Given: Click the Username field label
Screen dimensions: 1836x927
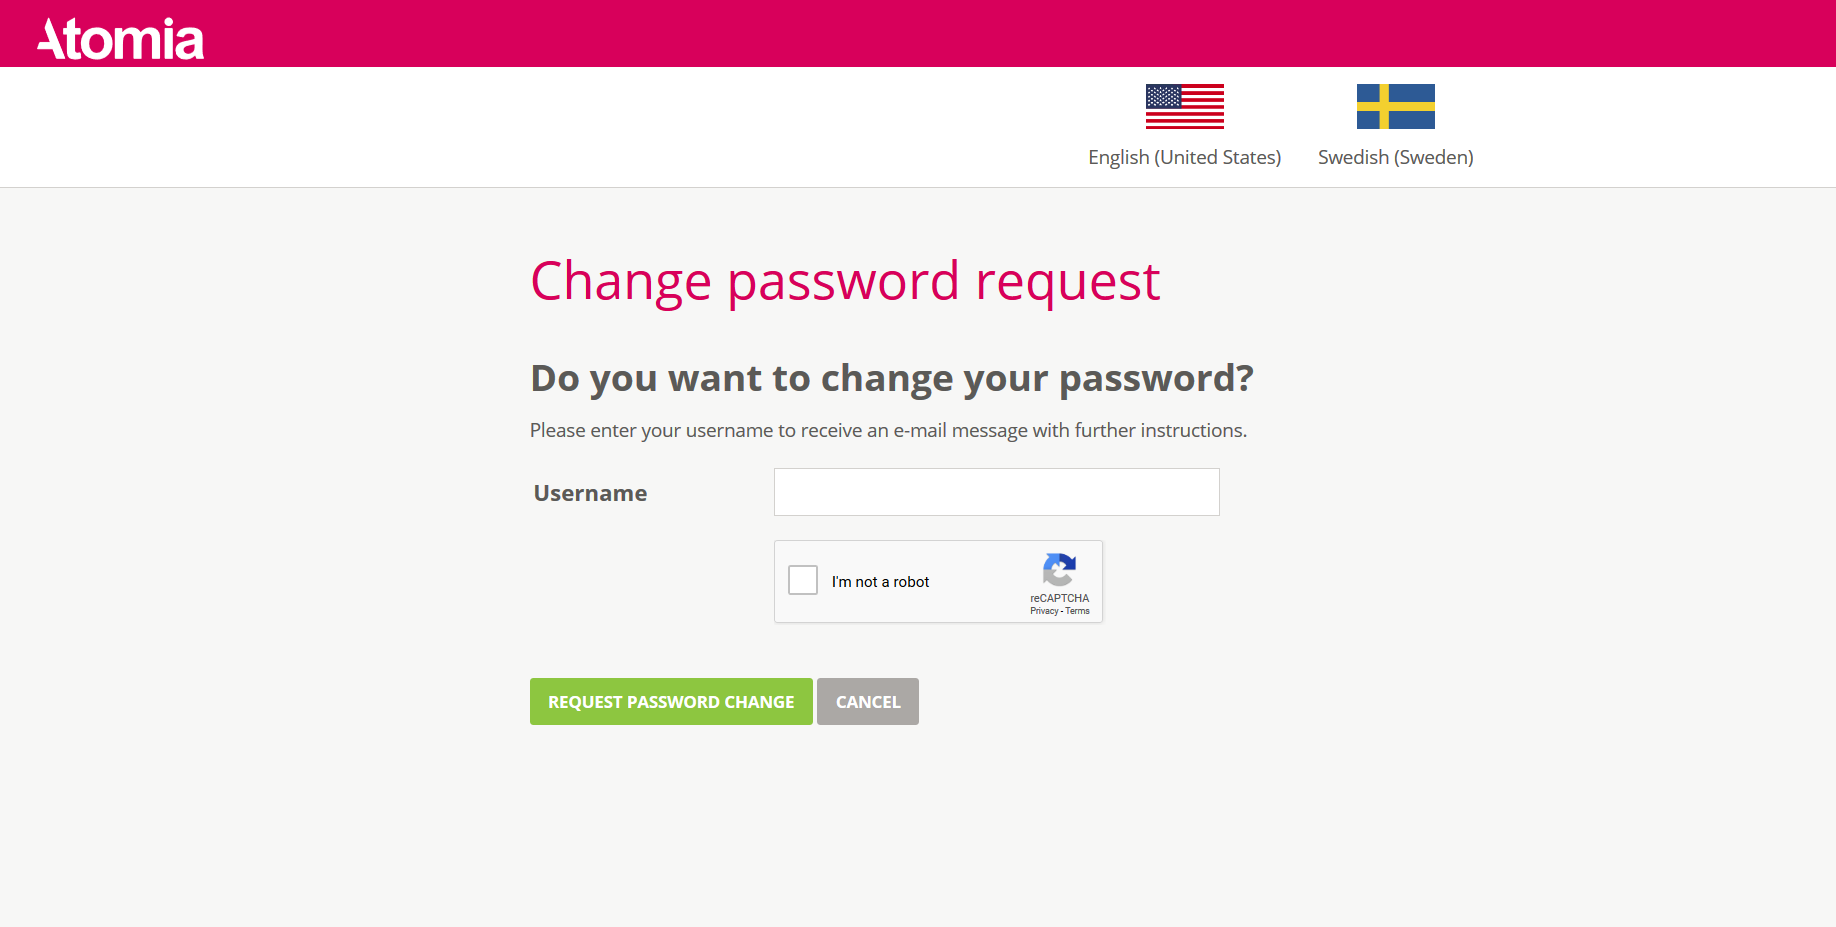Looking at the screenshot, I should click(x=590, y=492).
